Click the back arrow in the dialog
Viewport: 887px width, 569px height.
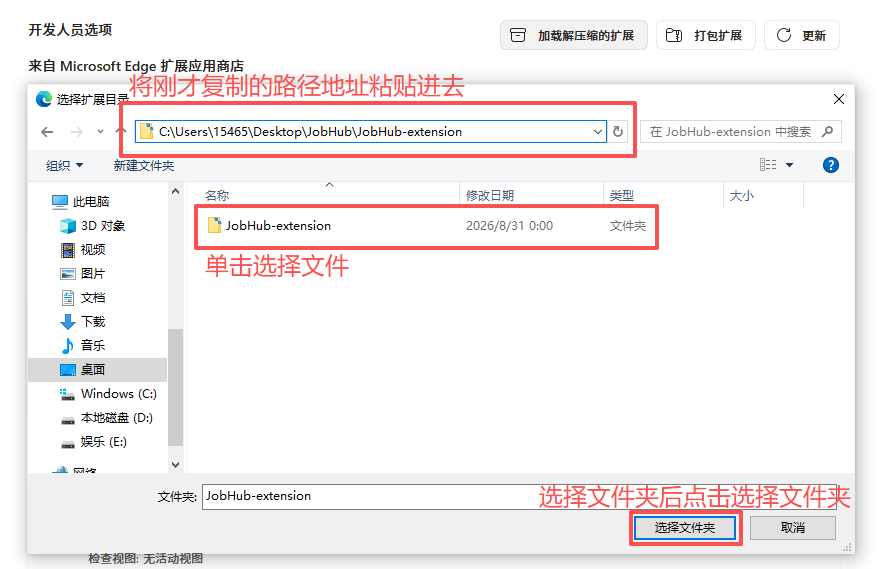(47, 132)
